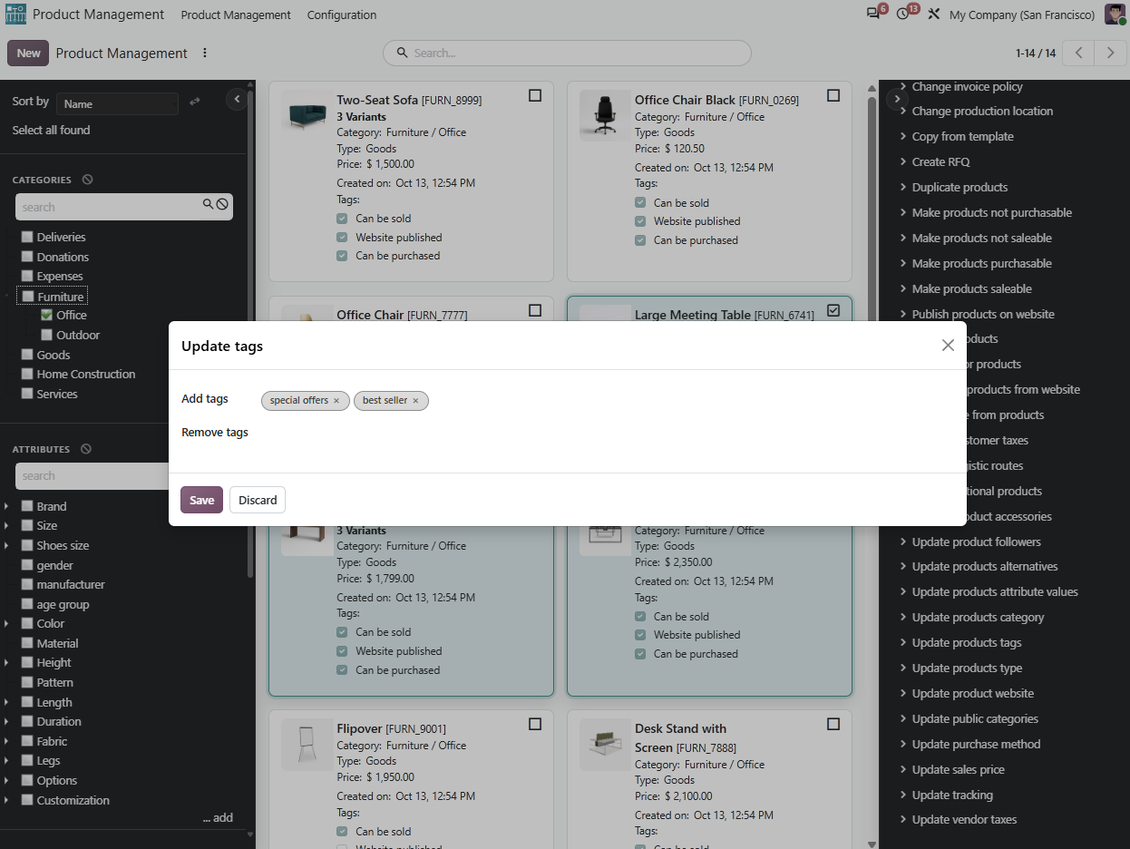The image size is (1130, 849).
Task: Focus the top product search field
Action: pos(567,53)
